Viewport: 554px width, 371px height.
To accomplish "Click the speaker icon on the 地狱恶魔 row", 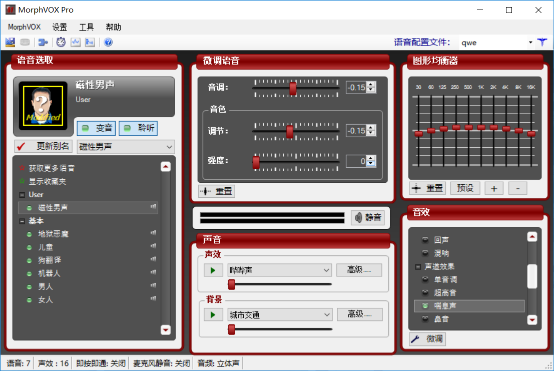I will point(153,233).
